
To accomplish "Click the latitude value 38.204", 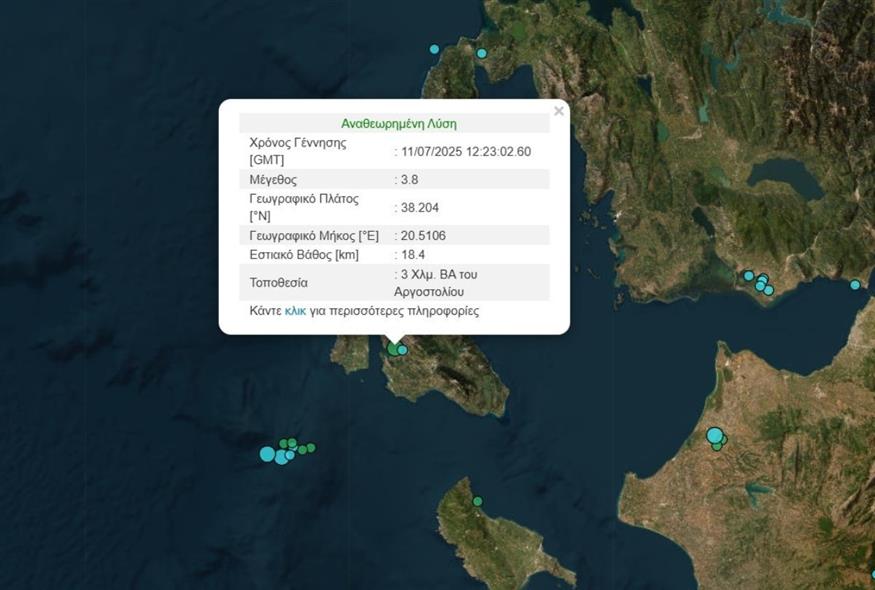I will pos(420,207).
